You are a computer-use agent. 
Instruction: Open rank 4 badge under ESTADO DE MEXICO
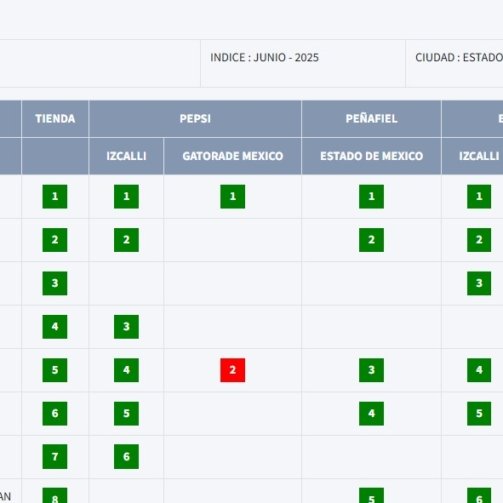[x=371, y=413]
